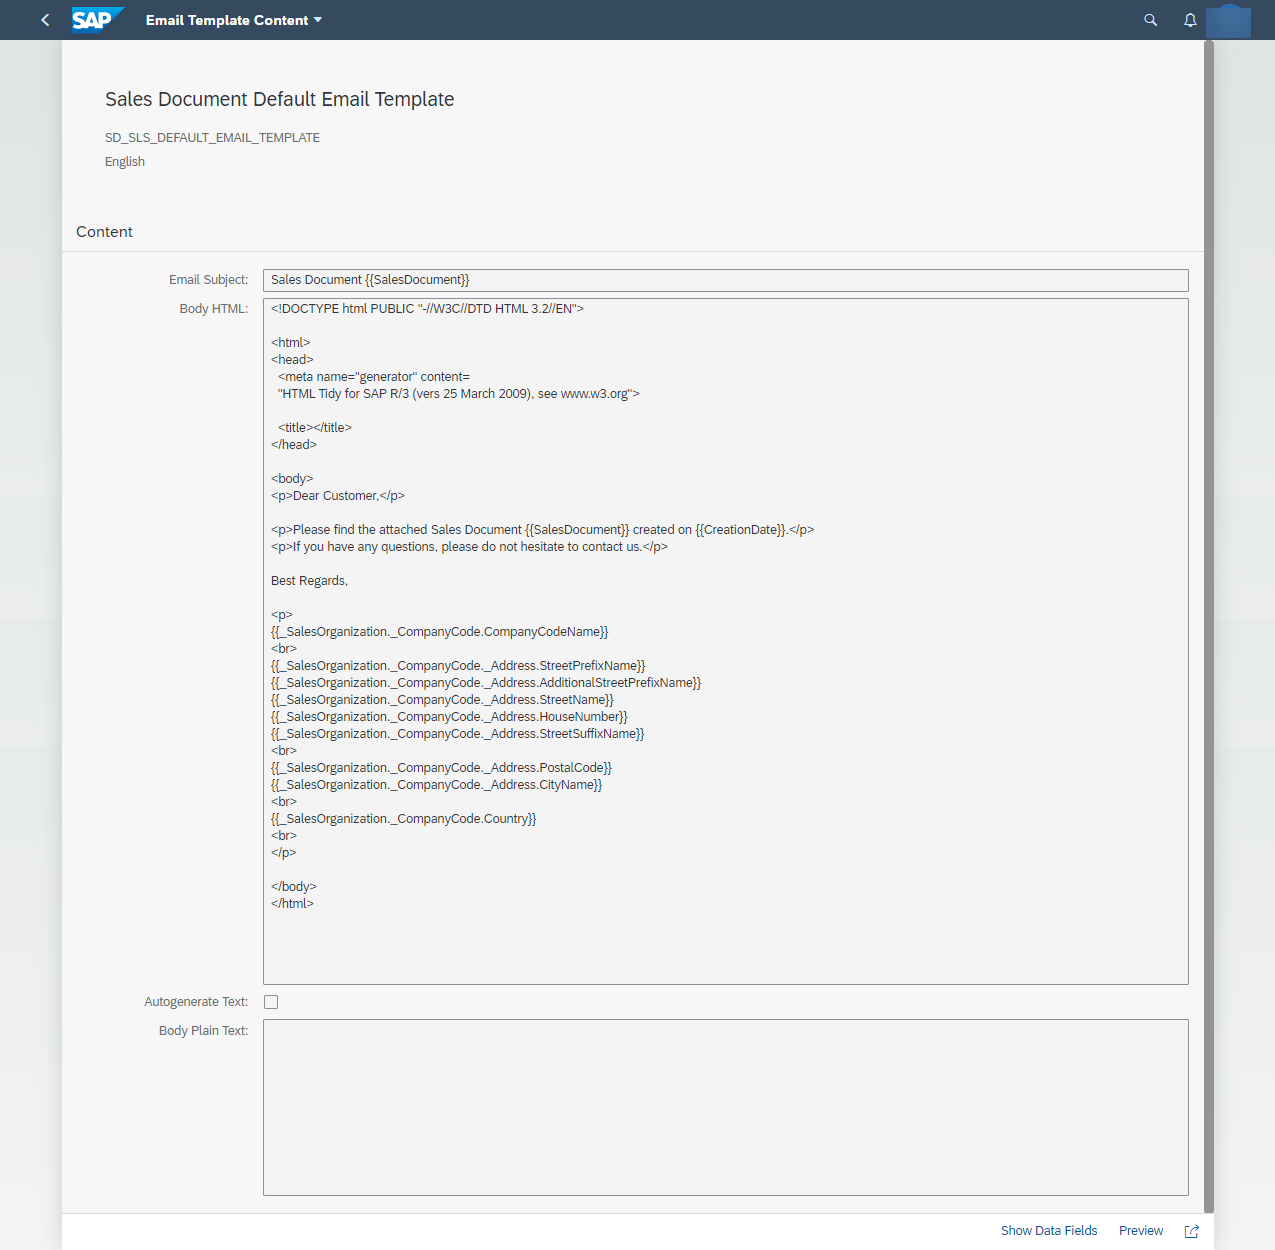The height and width of the screenshot is (1250, 1275).
Task: Navigate back using the back arrow
Action: [44, 19]
